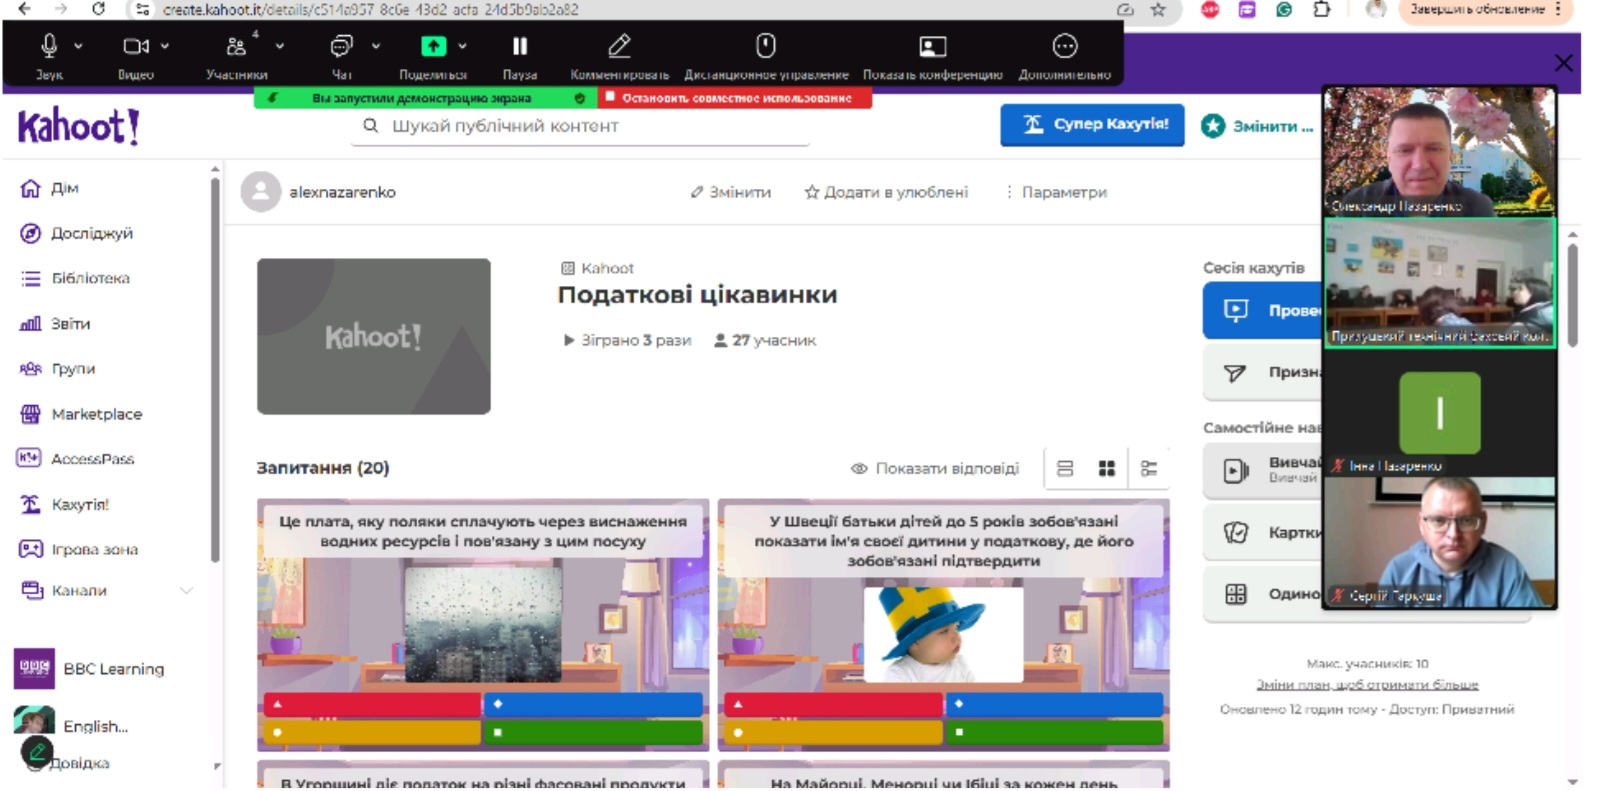The image size is (1603, 791).
Task: Open Ігрова зона in the sidebar
Action: [x=79, y=549]
